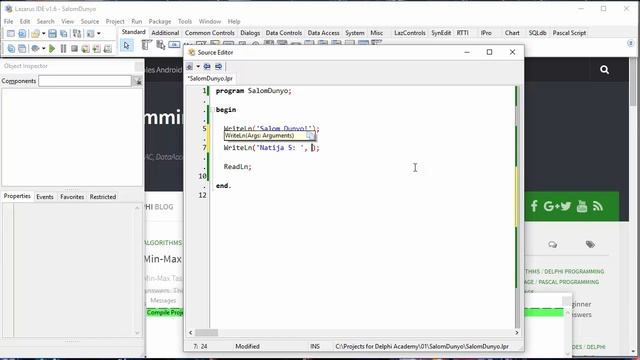Open the Package menu
The width and height of the screenshot is (640, 360).
point(160,21)
